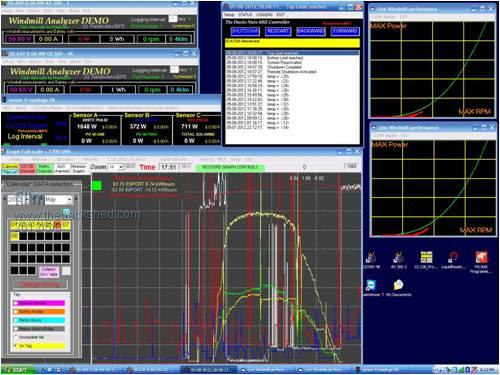The width and height of the screenshot is (500, 375).
Task: Open the TeamViewer 7 desktop shortcut
Action: [x=373, y=288]
